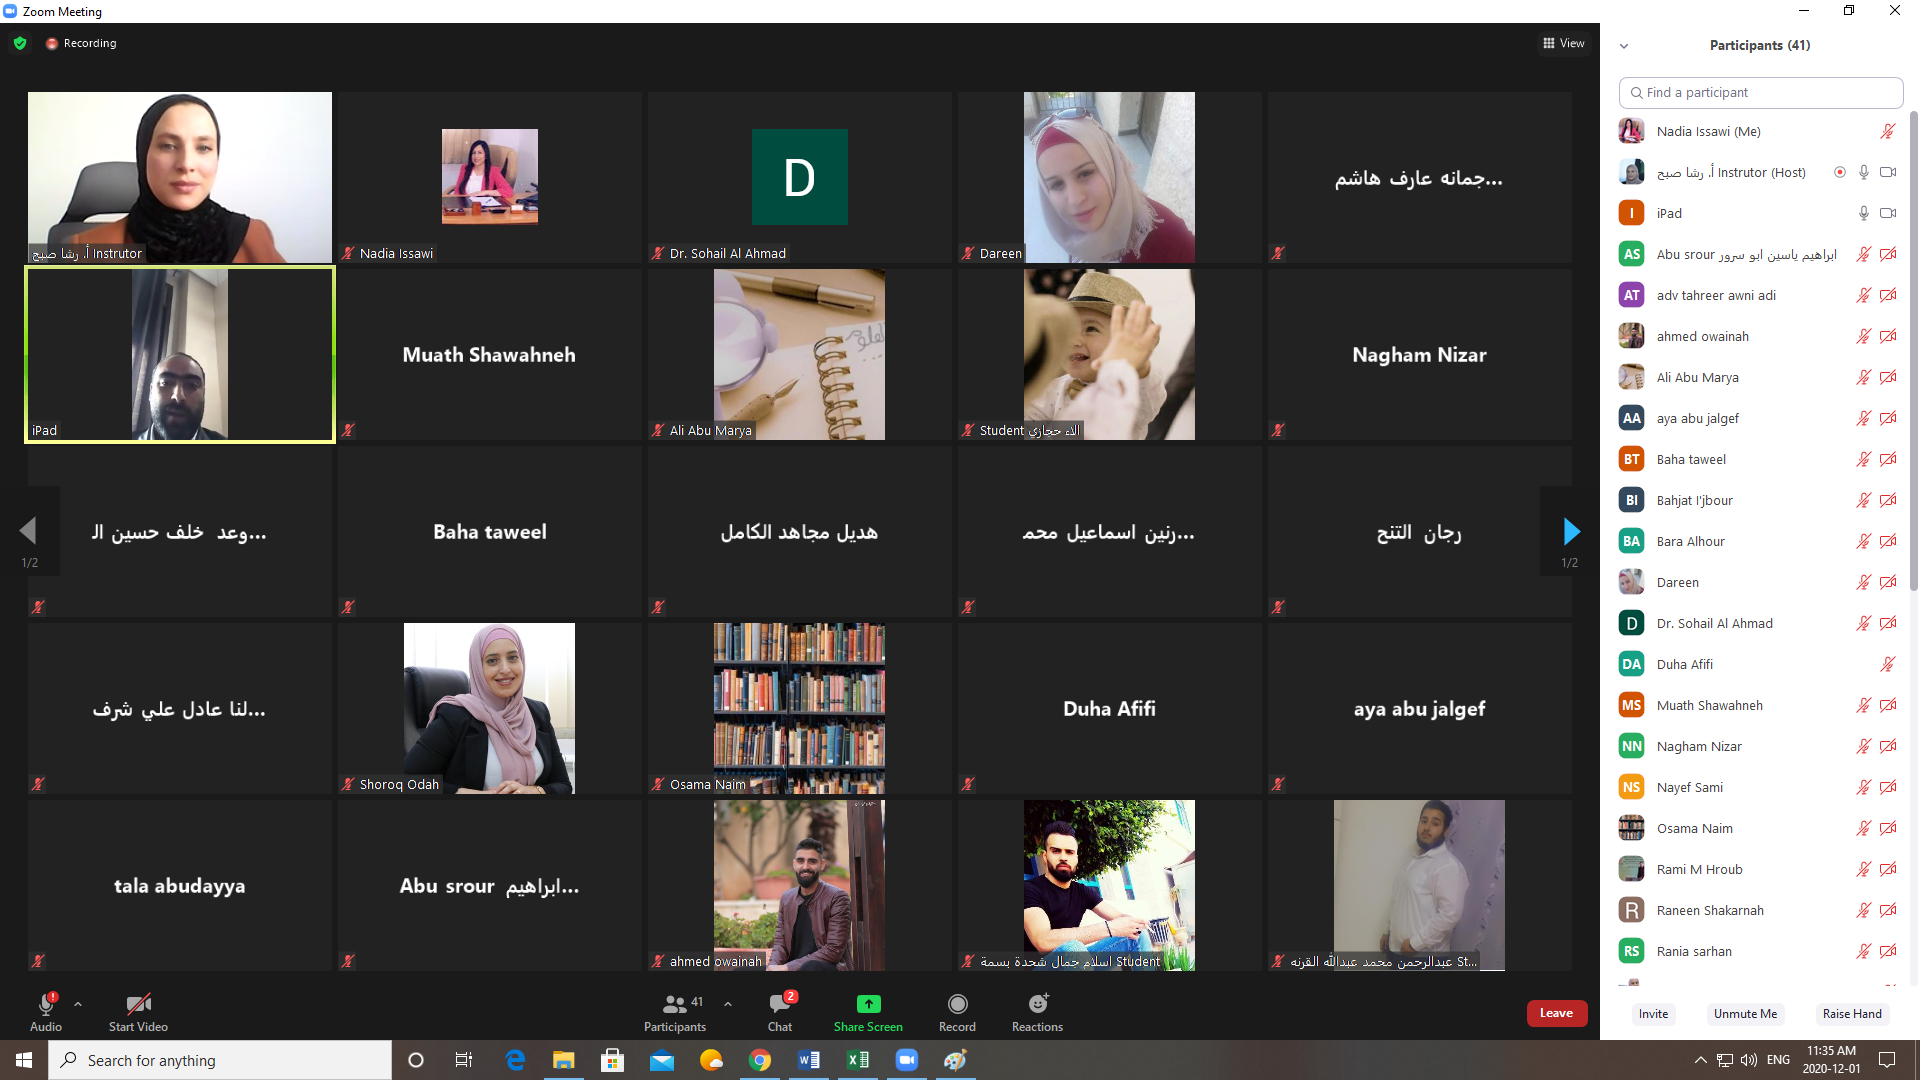The width and height of the screenshot is (1920, 1080).
Task: Click recording dot icon in host row
Action: coord(1839,172)
